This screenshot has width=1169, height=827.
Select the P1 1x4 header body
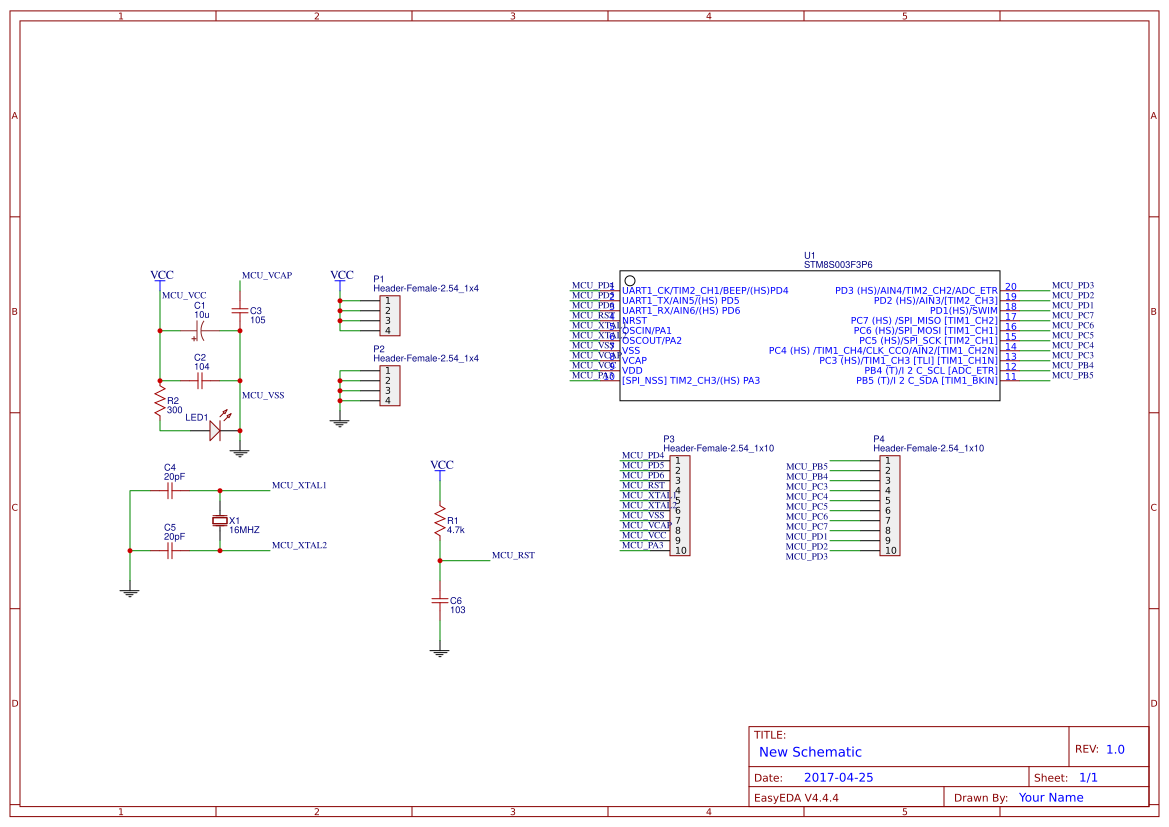coord(390,316)
